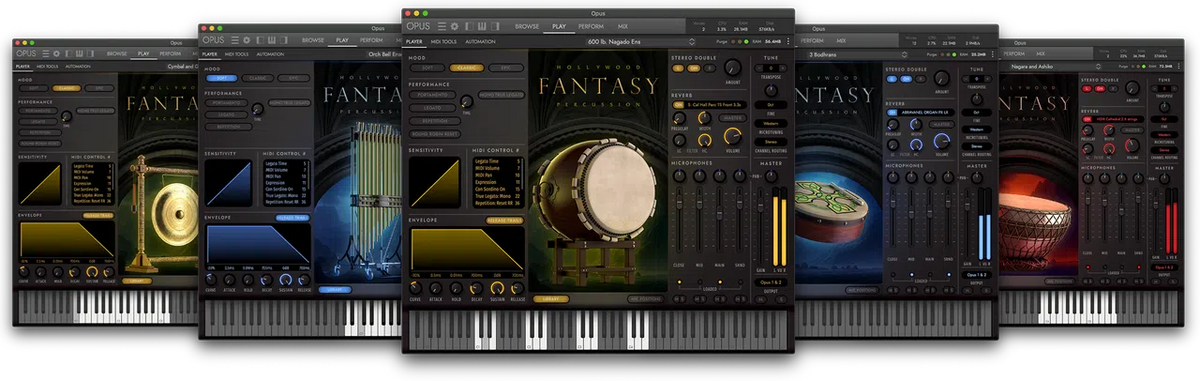This screenshot has width=1200, height=381.
Task: Adjust the envelope Sustain knob in front window
Action: (497, 288)
